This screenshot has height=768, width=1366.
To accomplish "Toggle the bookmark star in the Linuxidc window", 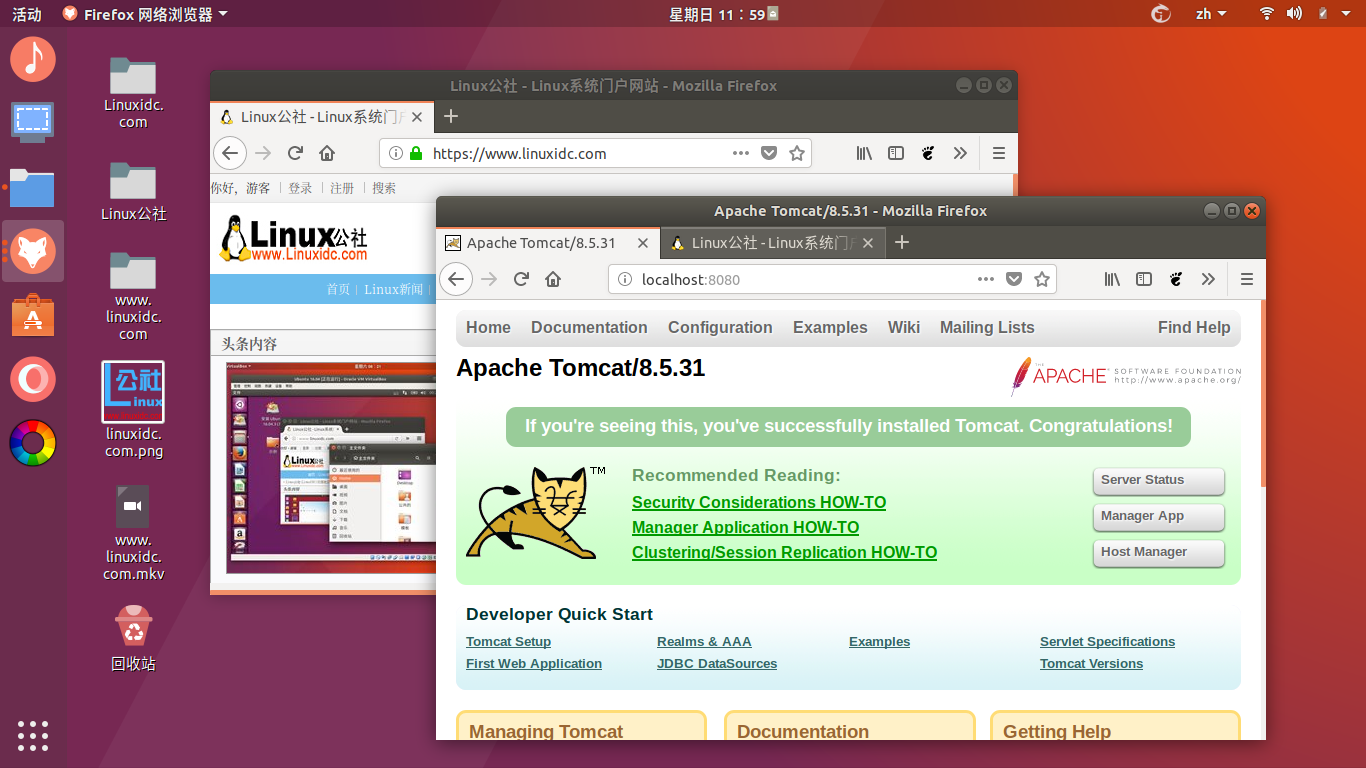I will click(797, 153).
